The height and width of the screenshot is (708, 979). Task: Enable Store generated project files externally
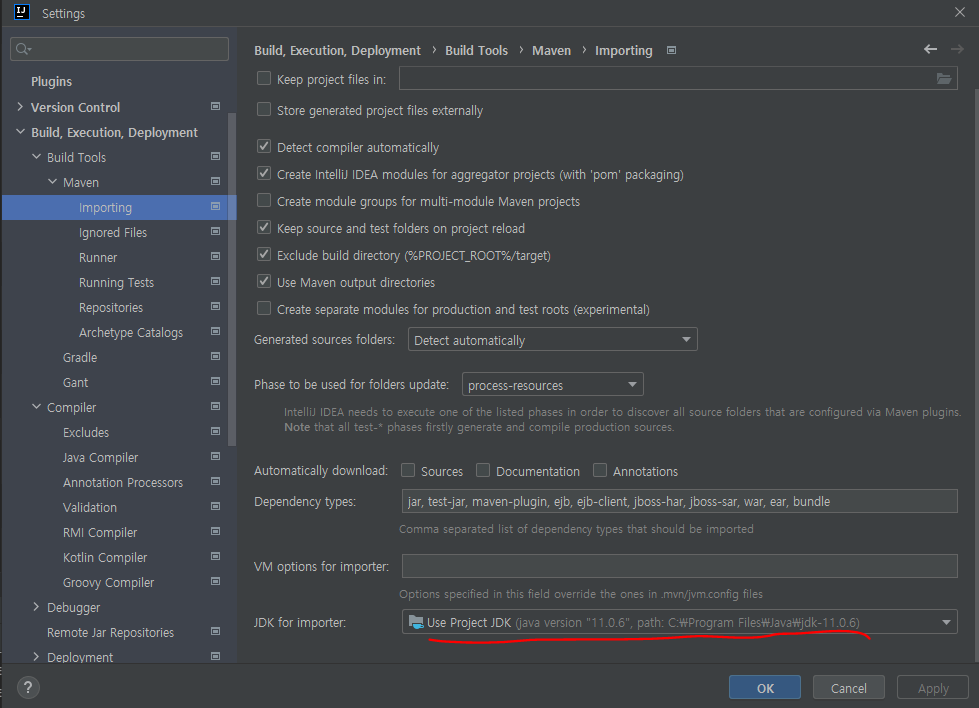(x=264, y=109)
